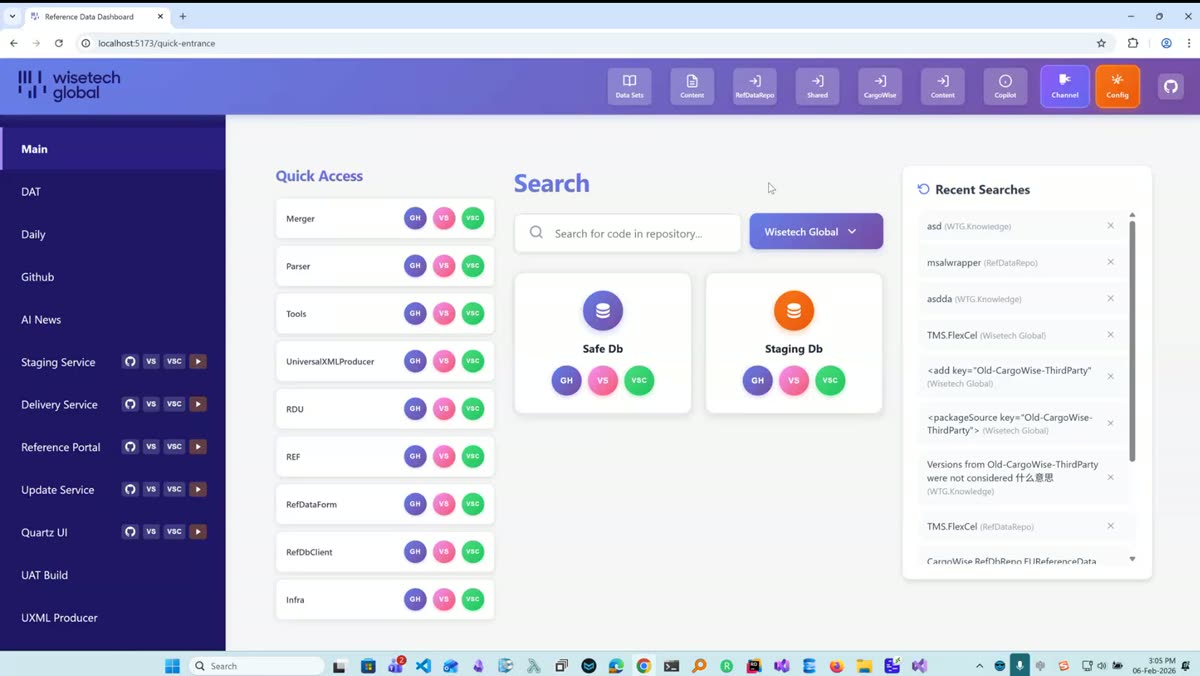Click VSC icon in Infra row
This screenshot has width=1200, height=676.
pyautogui.click(x=473, y=599)
